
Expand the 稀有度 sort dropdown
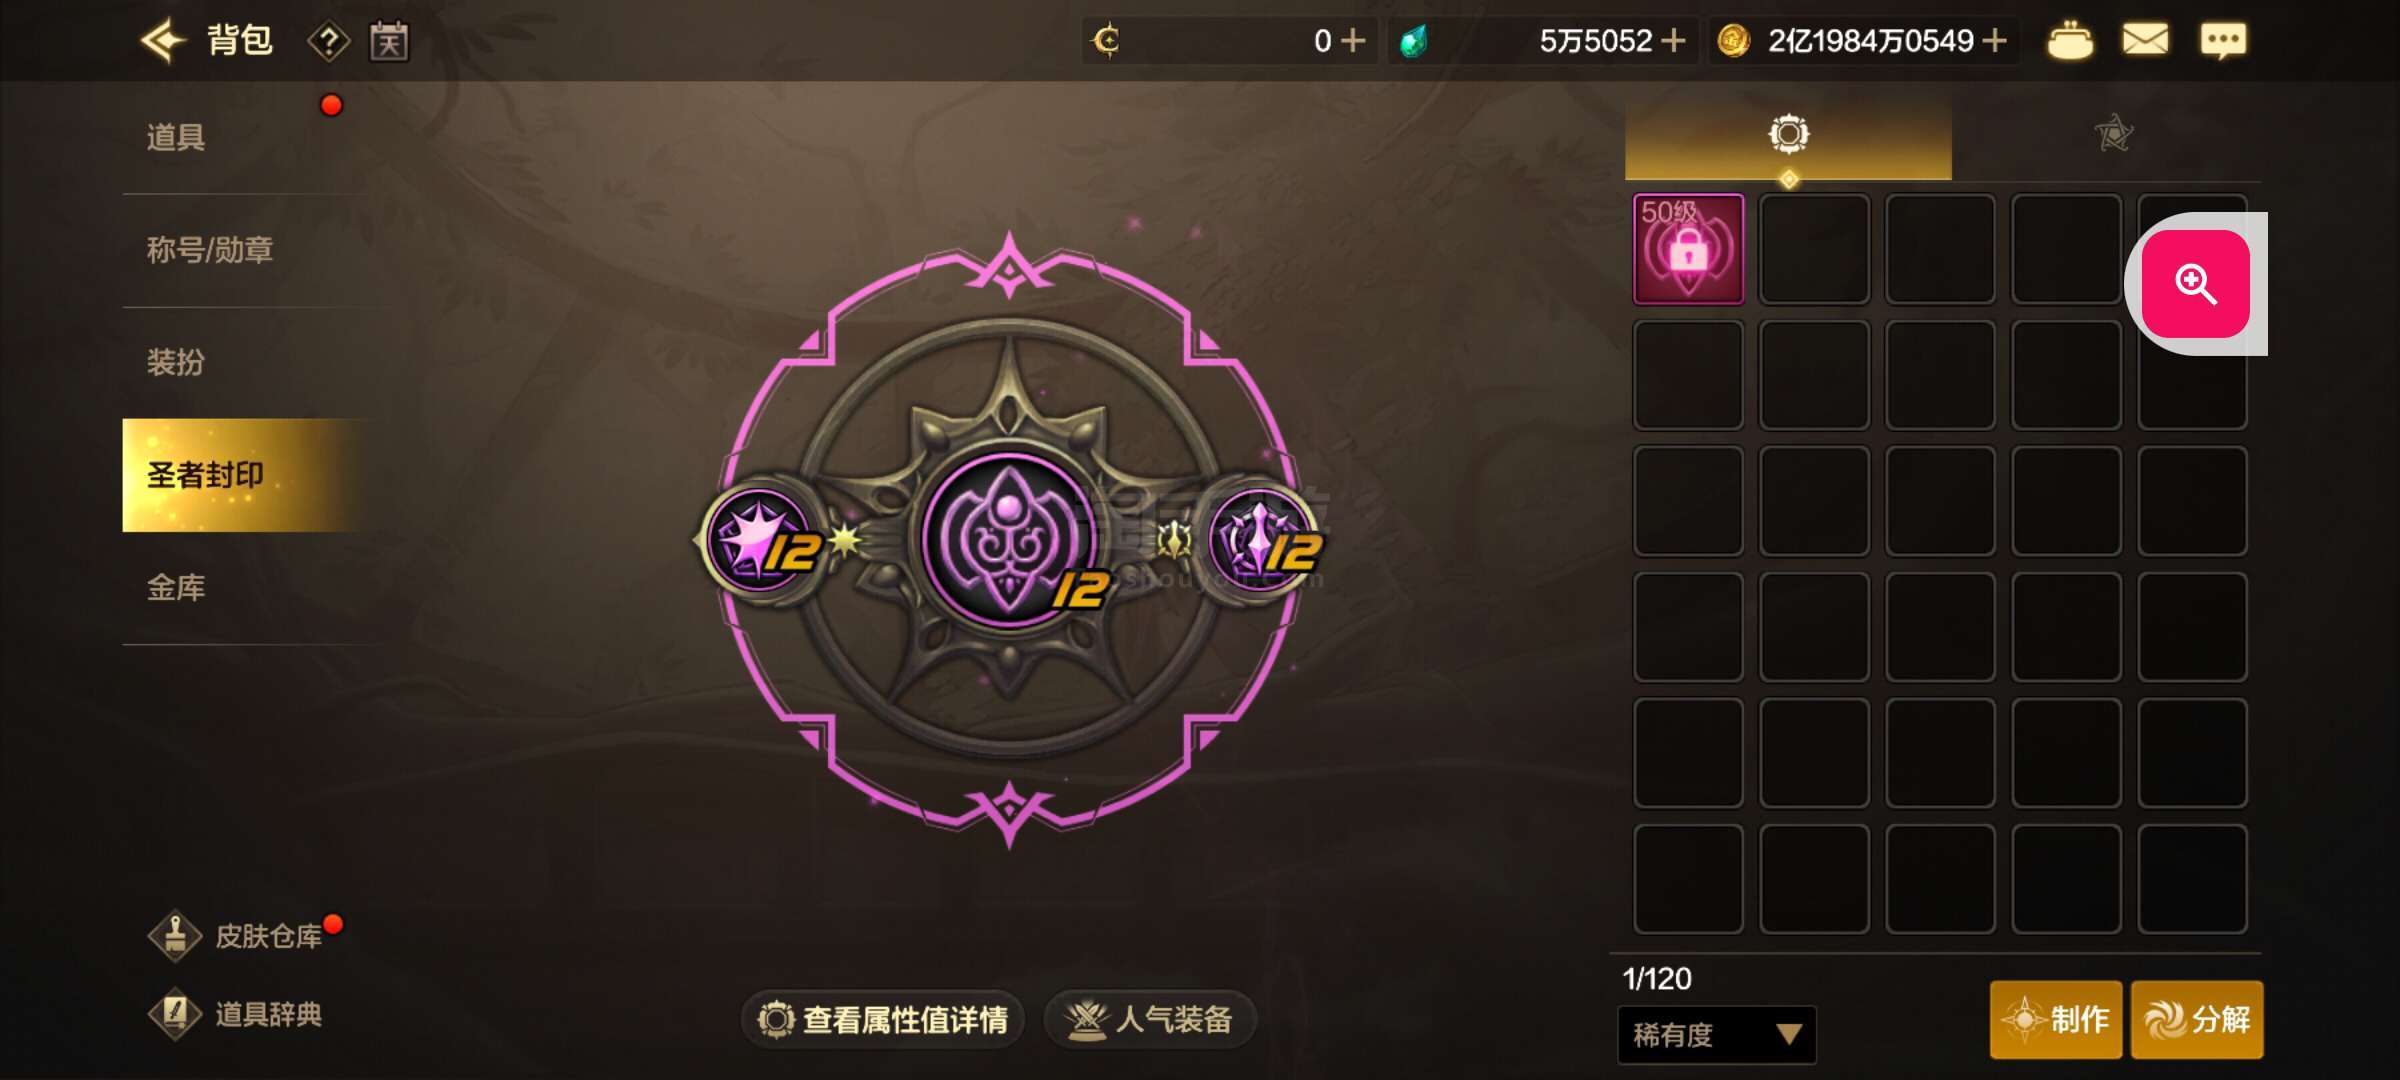[1717, 1034]
